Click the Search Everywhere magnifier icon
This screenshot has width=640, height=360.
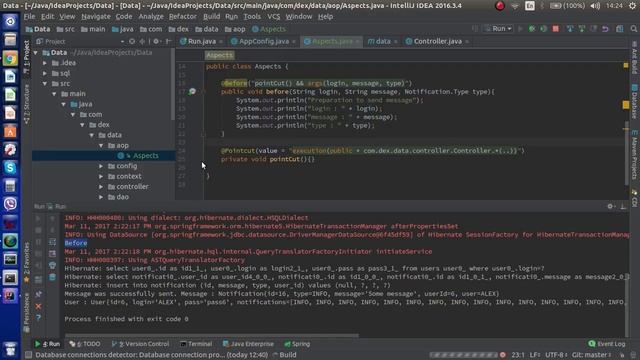pyautogui.click(x=633, y=29)
